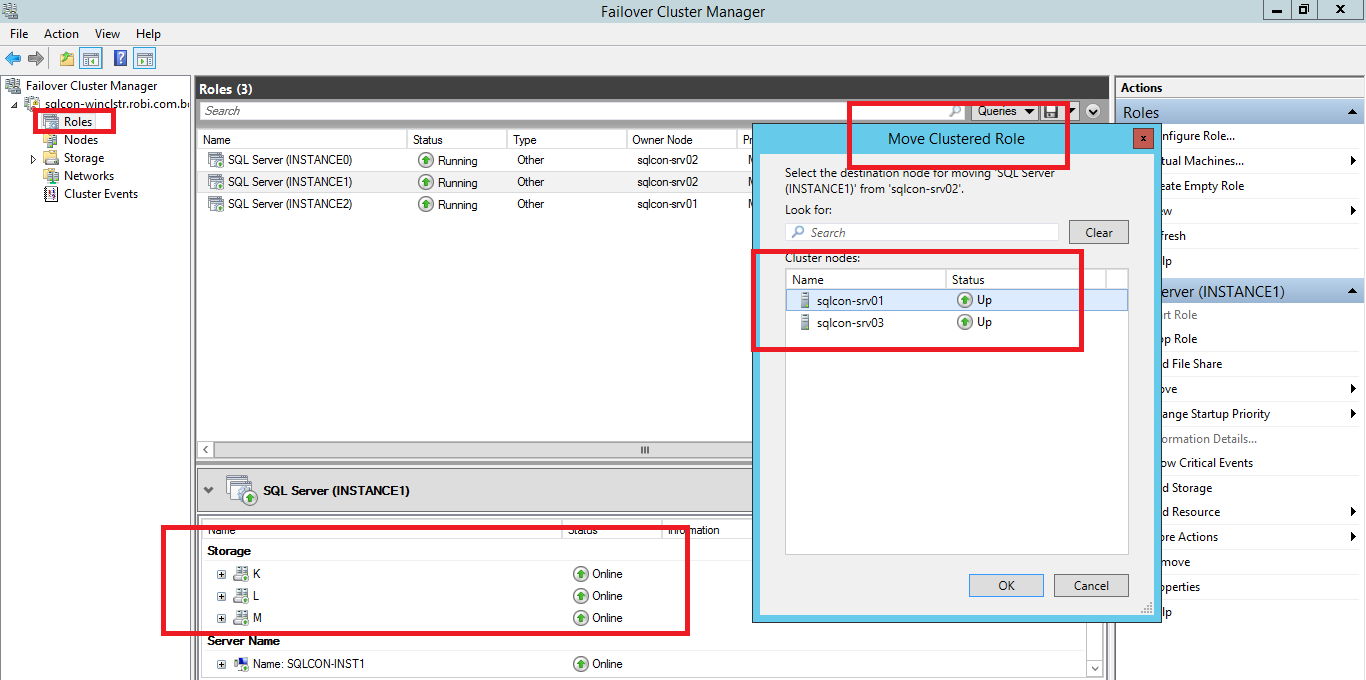
Task: Sort cluster nodes by Status header
Action: pos(1025,280)
